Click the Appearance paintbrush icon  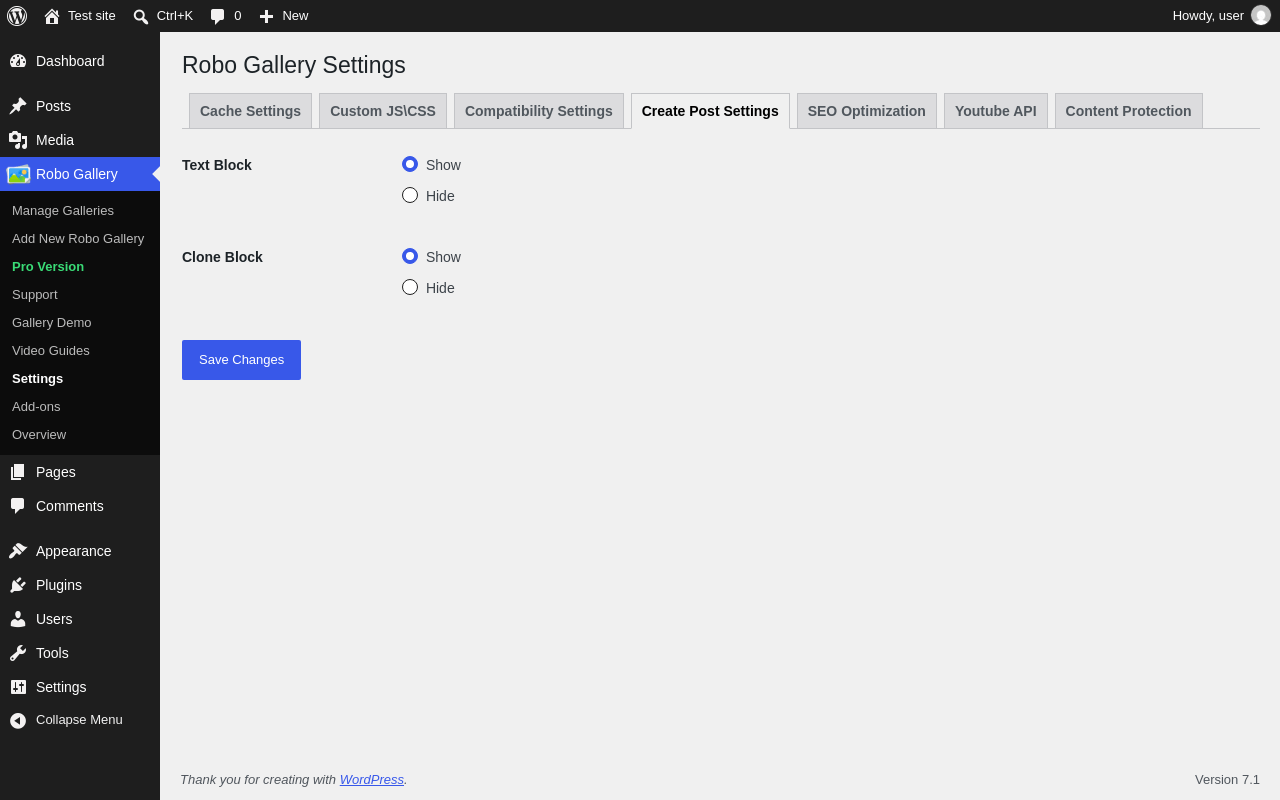click(18, 551)
